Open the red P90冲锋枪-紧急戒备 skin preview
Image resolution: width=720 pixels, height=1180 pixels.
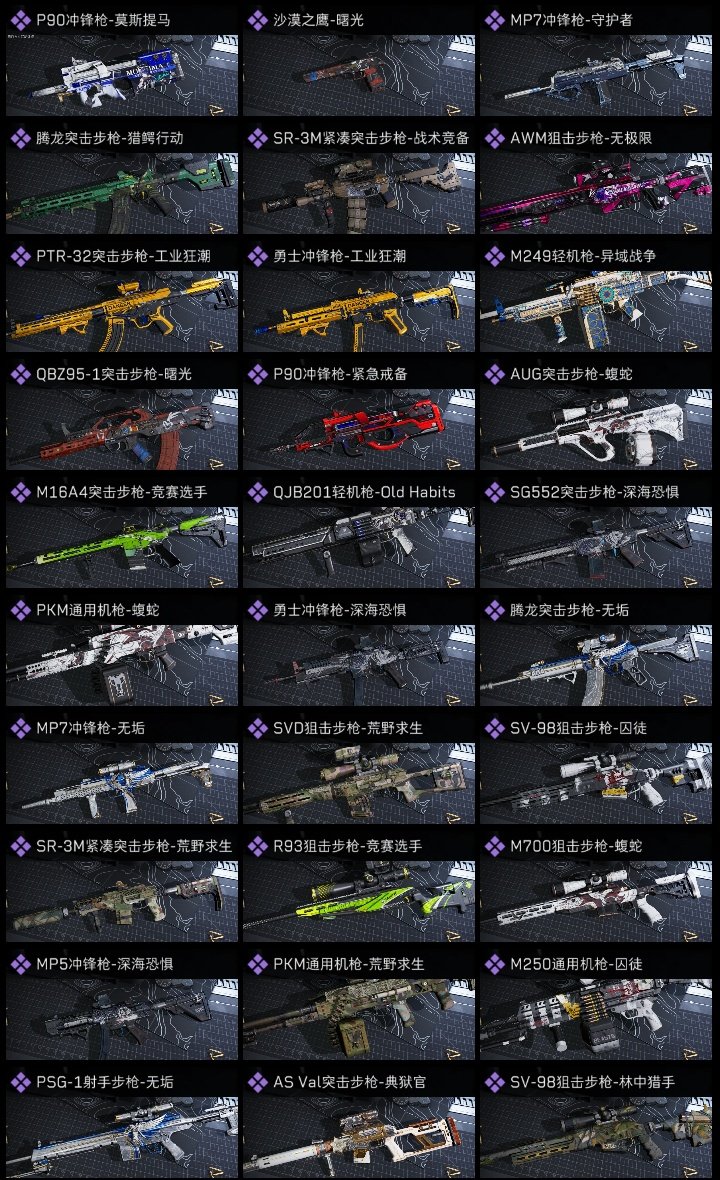[359, 430]
